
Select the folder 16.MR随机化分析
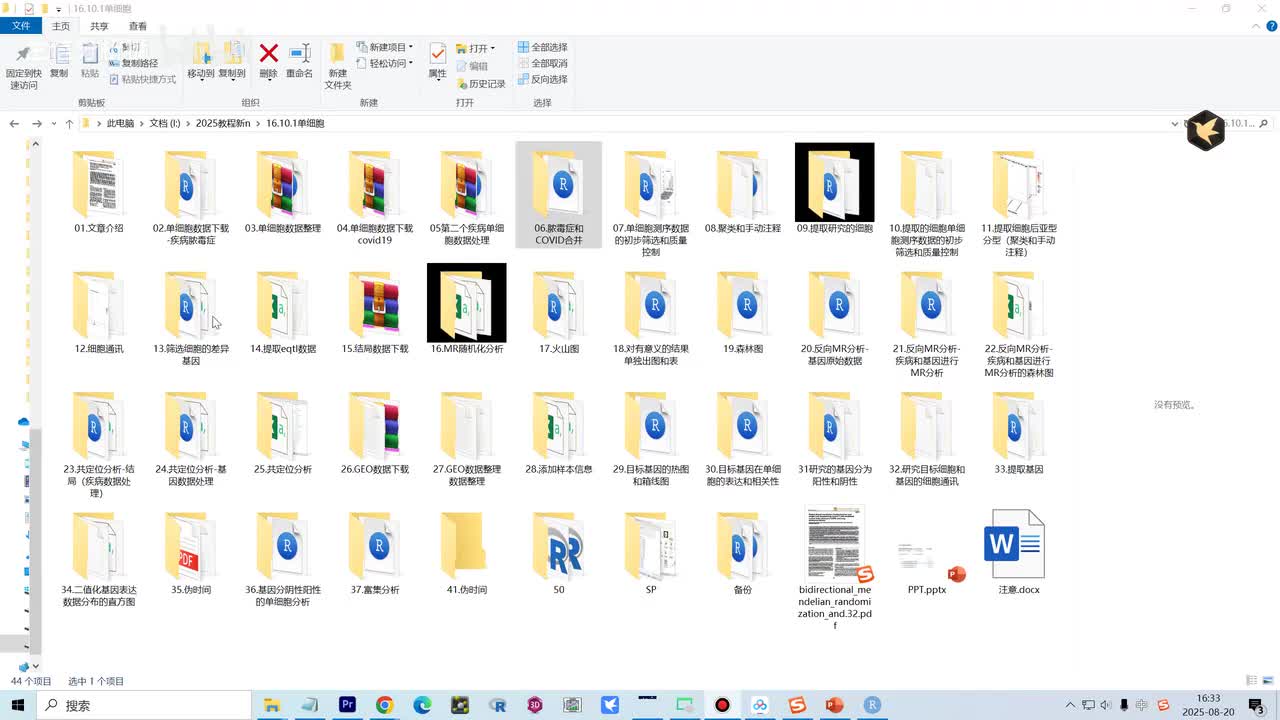click(x=467, y=310)
